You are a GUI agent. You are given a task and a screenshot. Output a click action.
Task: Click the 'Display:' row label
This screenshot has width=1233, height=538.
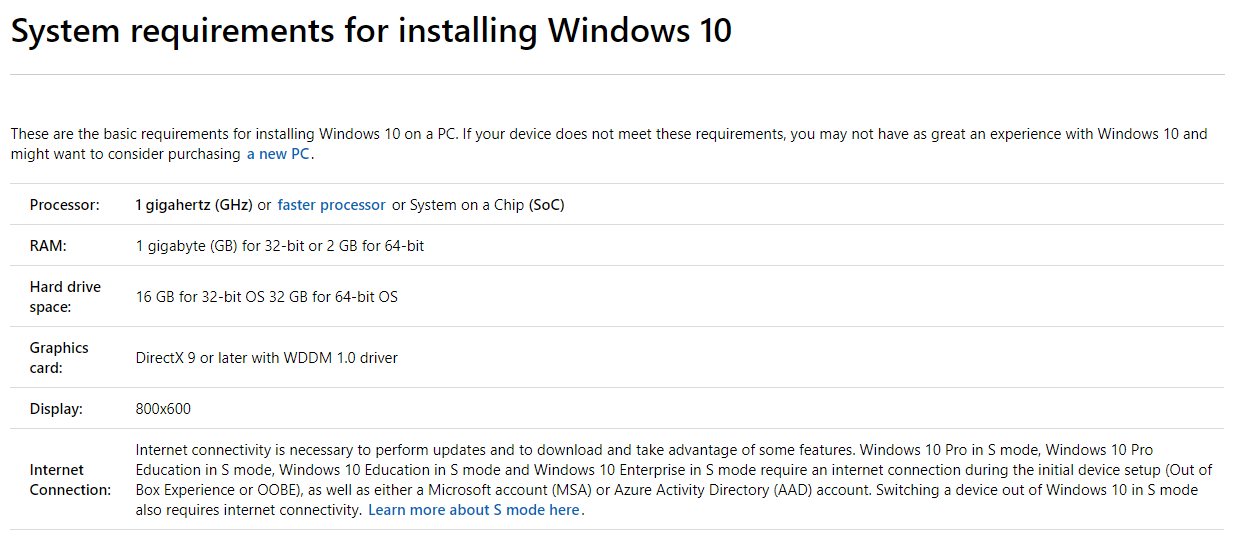click(x=56, y=409)
